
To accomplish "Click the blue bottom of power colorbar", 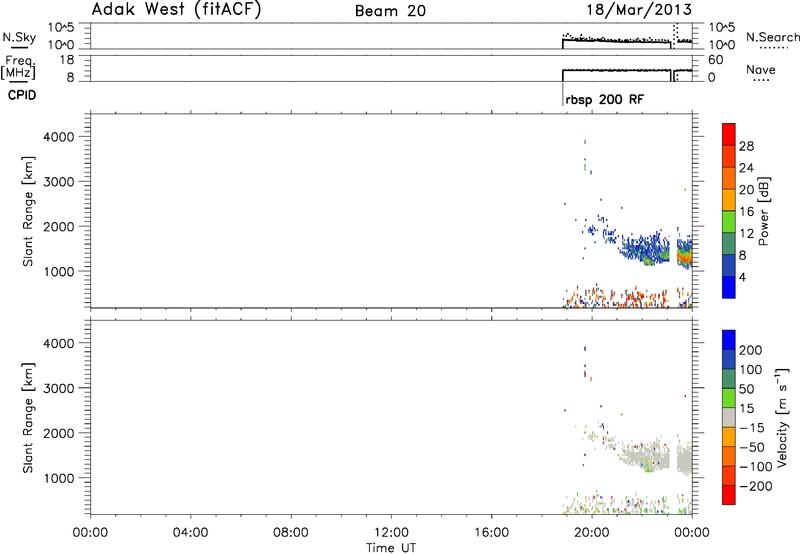I will coord(729,287).
